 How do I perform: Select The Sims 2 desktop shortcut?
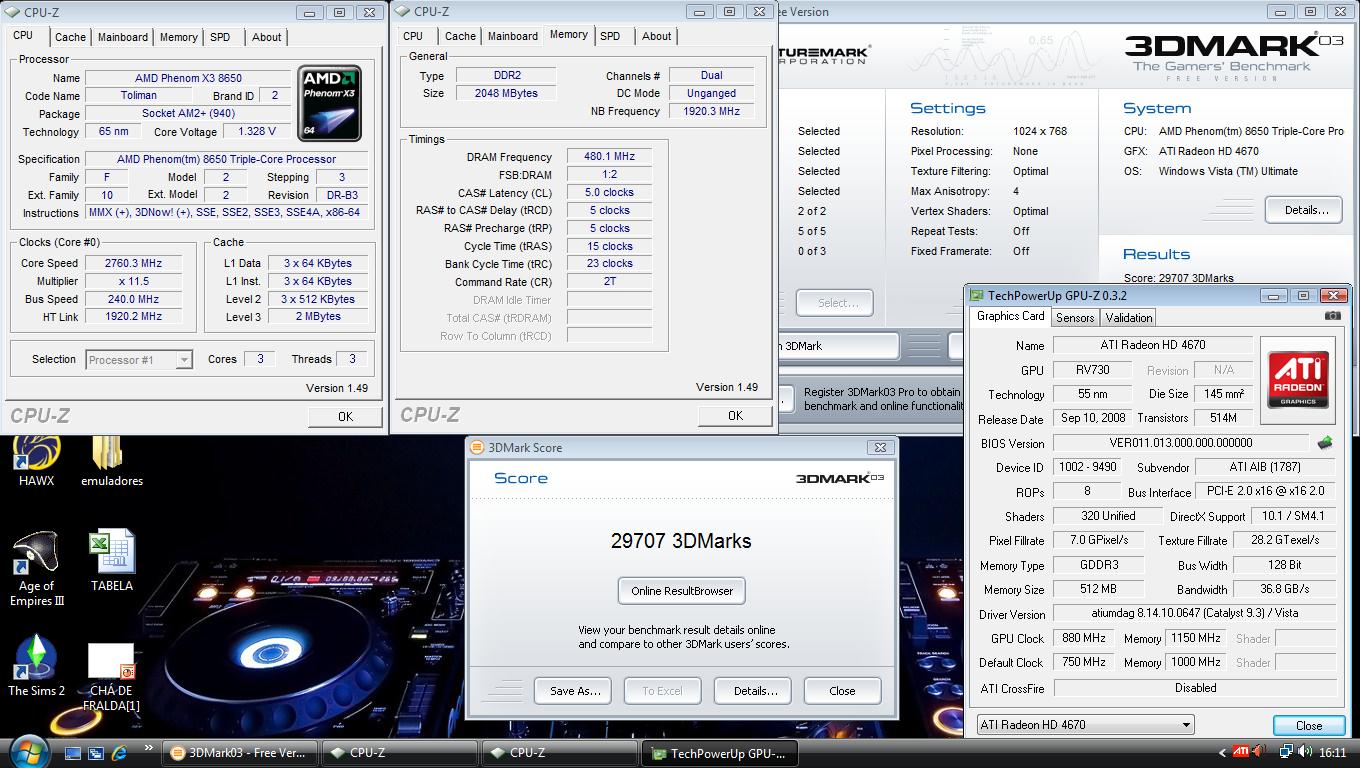coord(36,667)
